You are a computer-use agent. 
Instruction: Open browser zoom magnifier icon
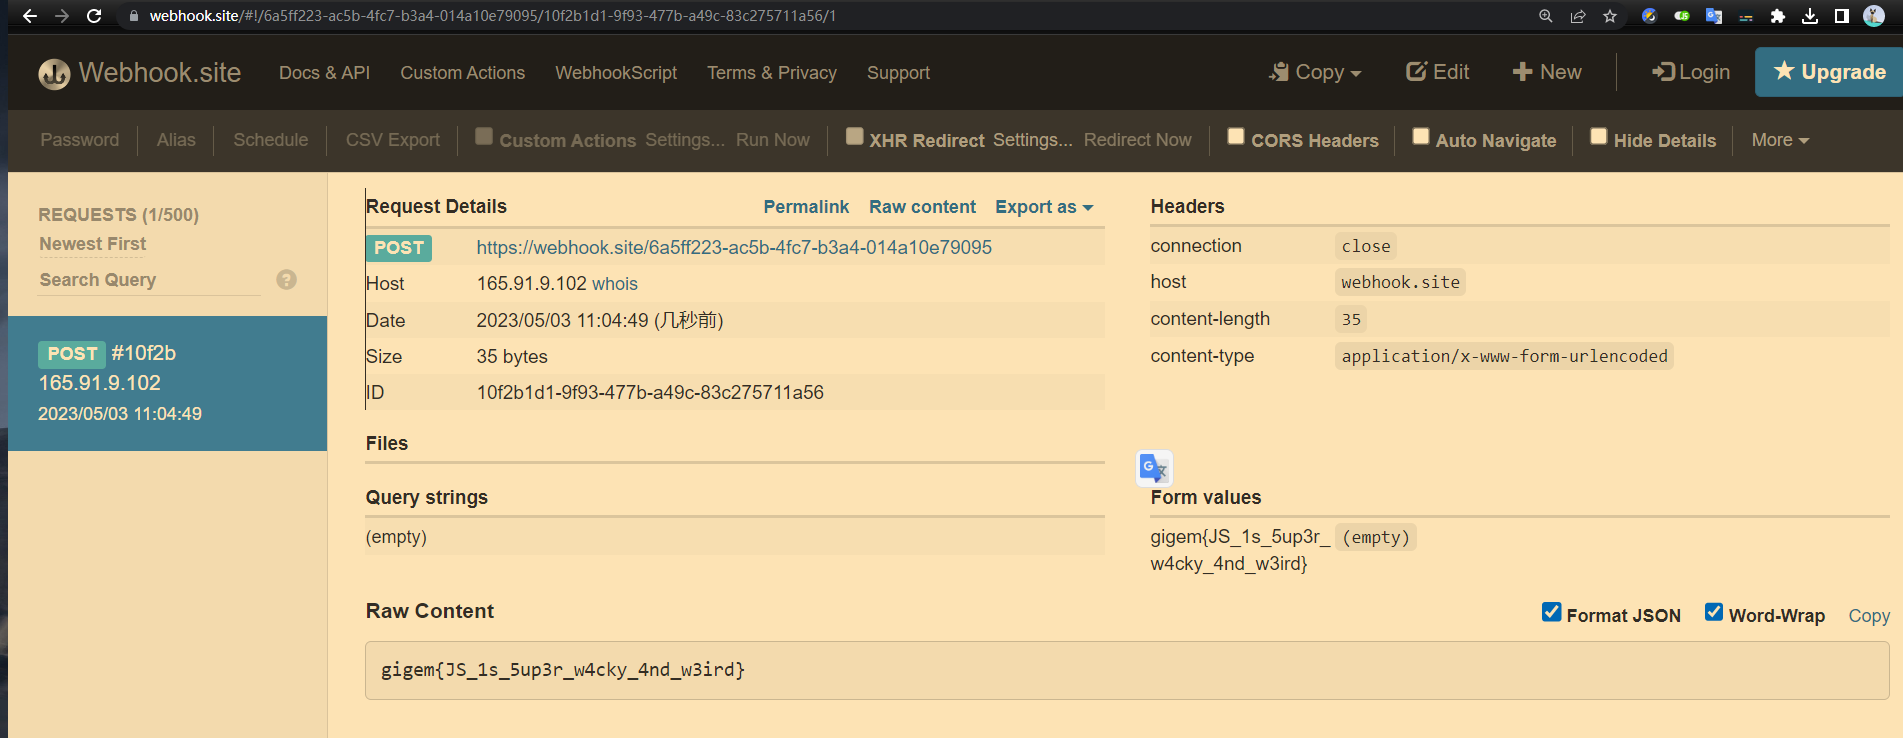pos(1546,16)
